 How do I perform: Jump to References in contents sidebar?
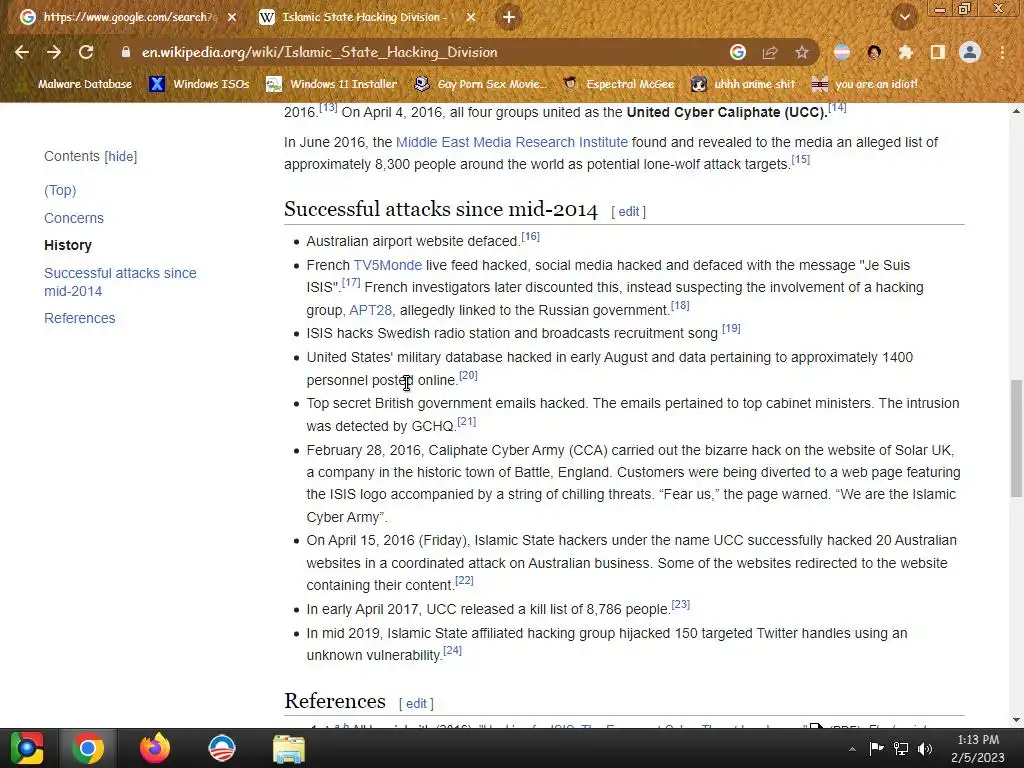pos(80,318)
